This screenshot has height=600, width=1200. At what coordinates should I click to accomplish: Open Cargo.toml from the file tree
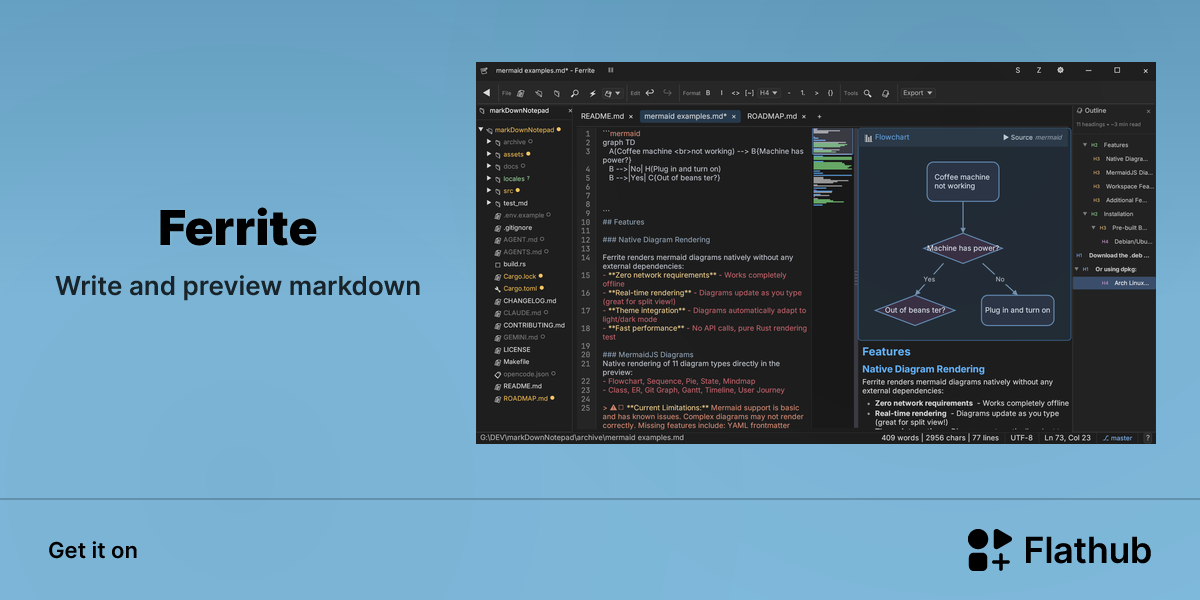[521, 288]
